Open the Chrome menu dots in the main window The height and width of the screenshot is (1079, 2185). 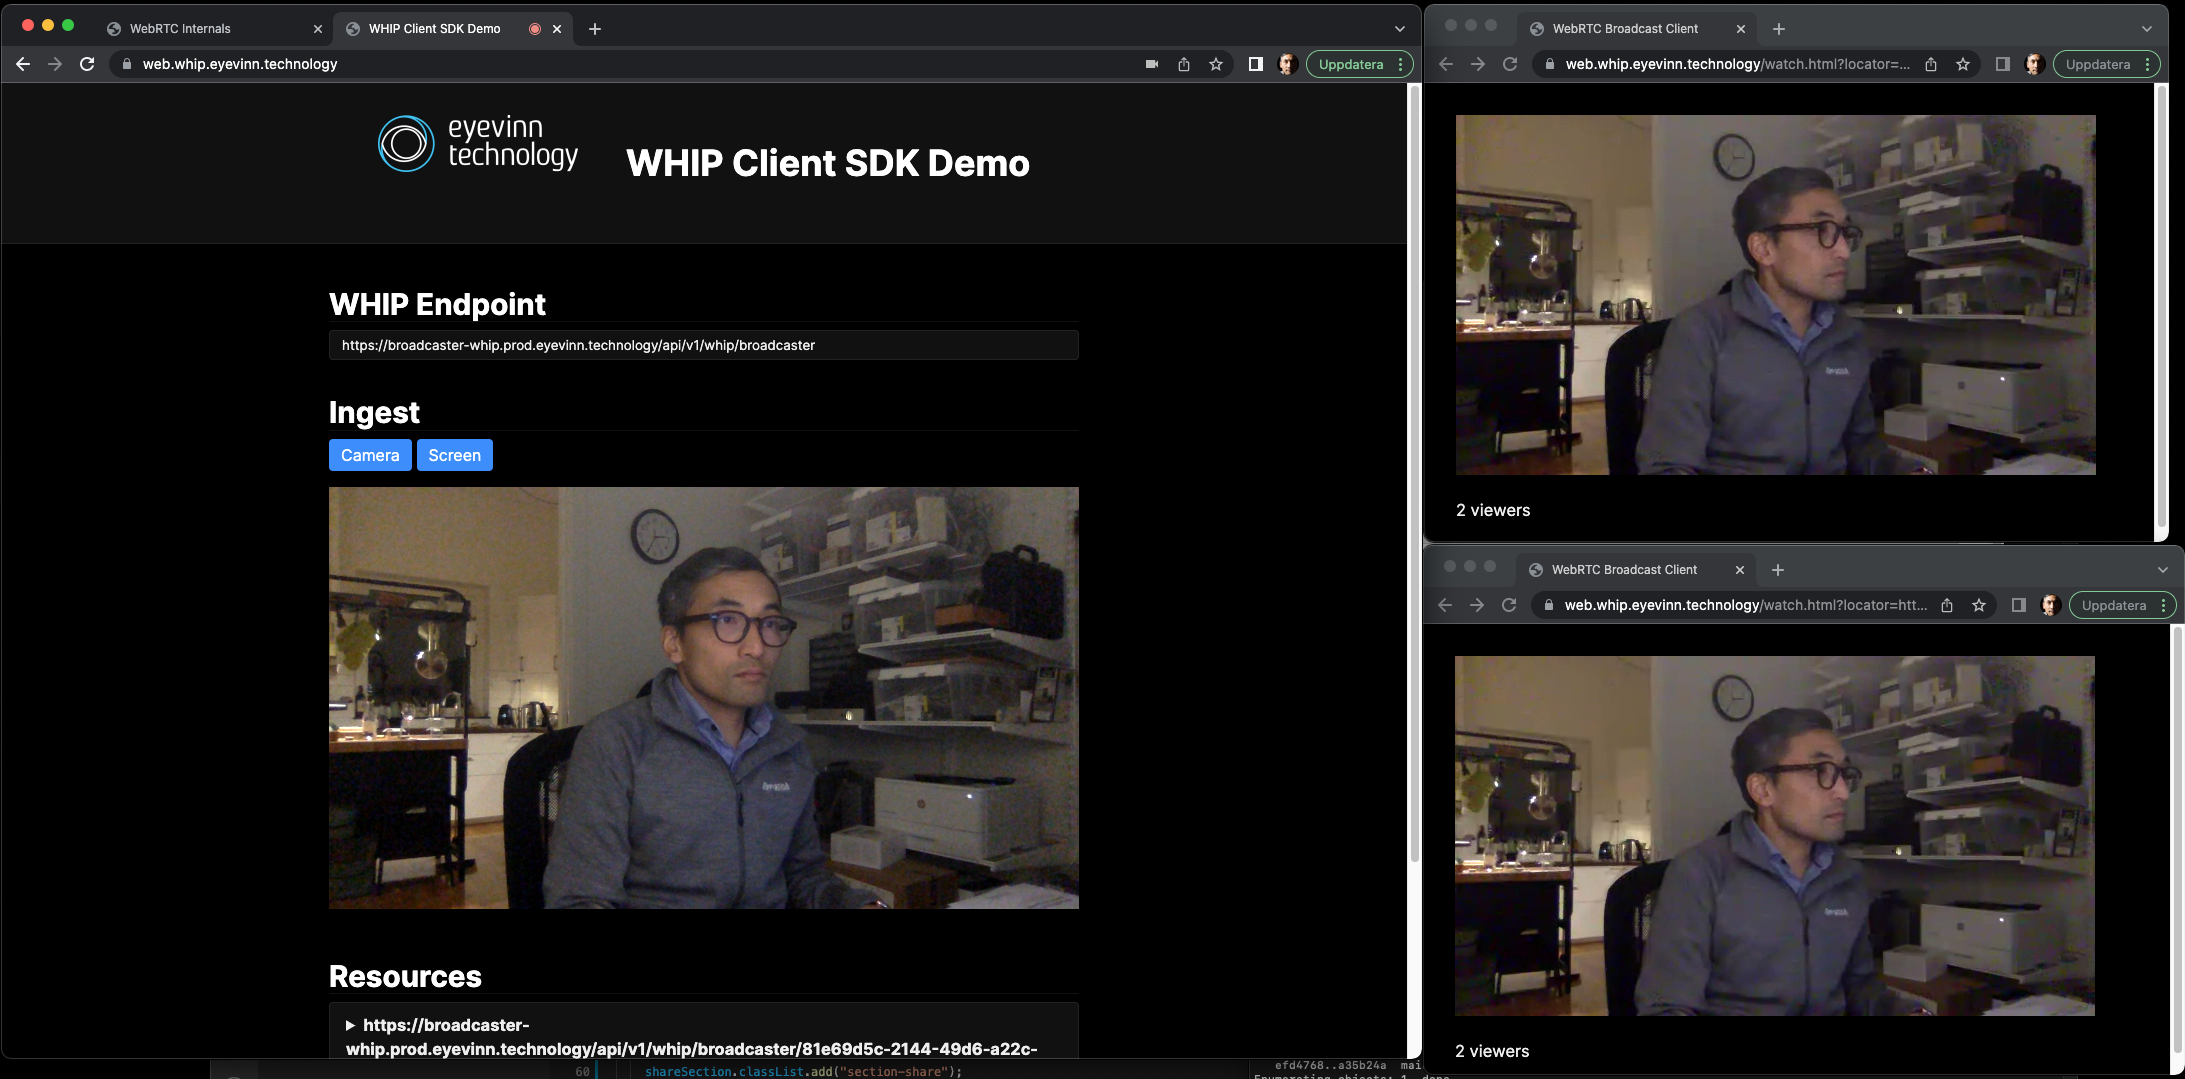click(x=1400, y=64)
